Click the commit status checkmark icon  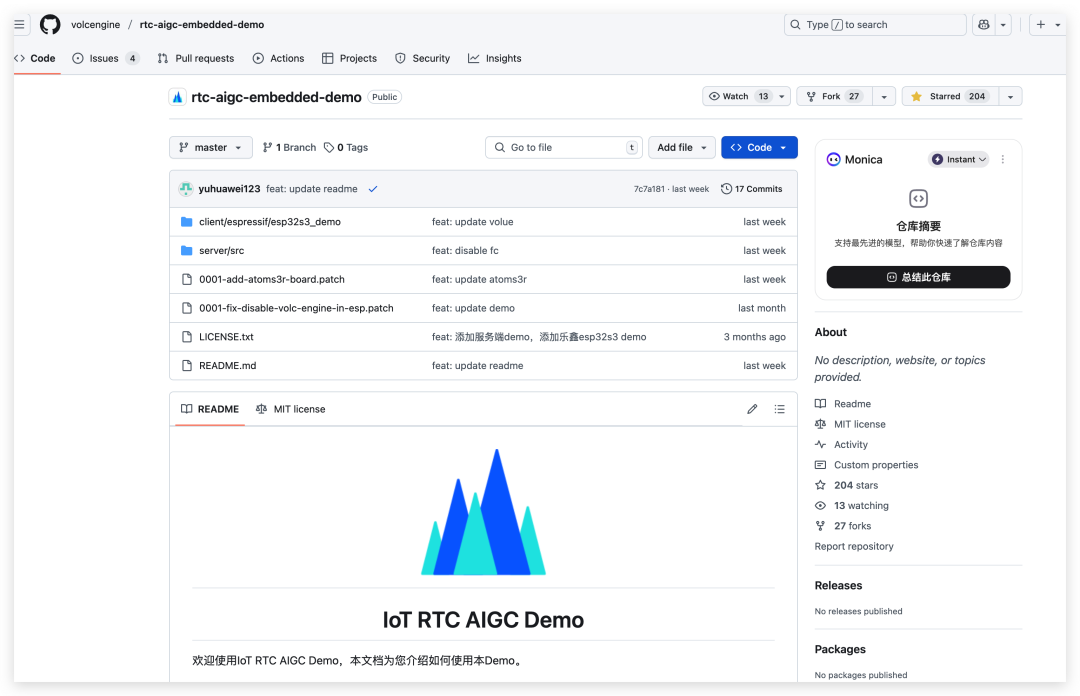pos(373,189)
